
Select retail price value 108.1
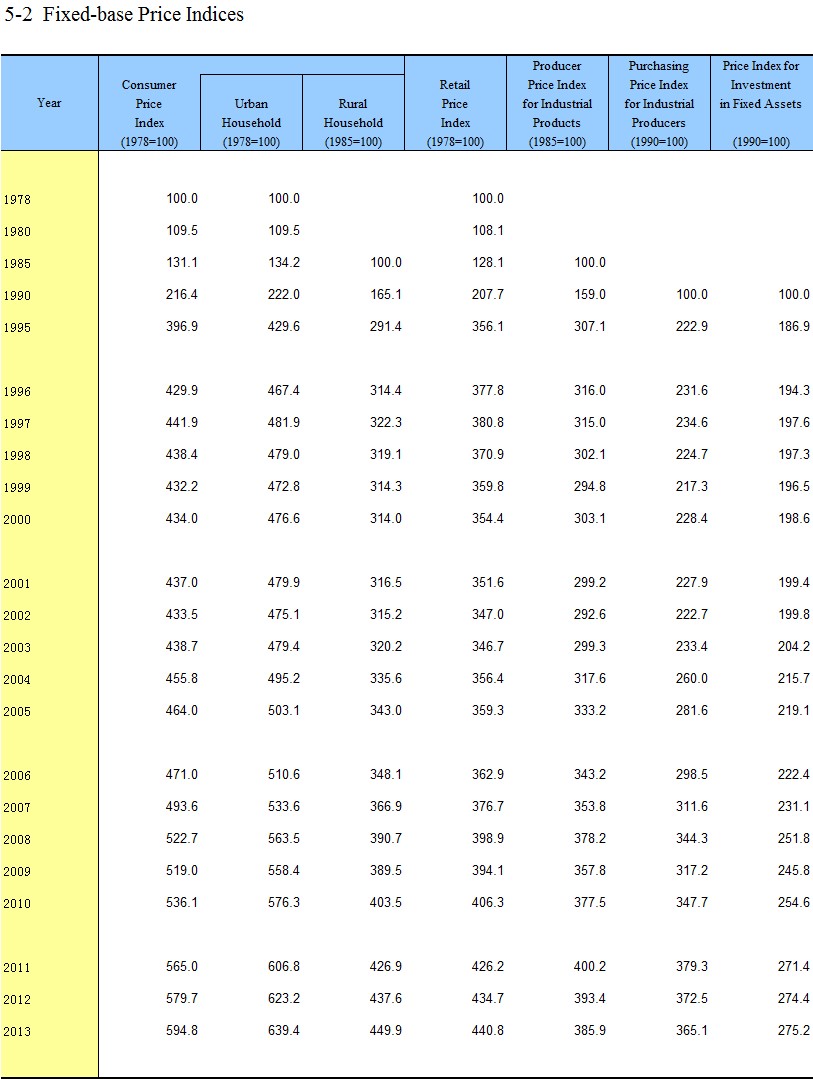[487, 230]
